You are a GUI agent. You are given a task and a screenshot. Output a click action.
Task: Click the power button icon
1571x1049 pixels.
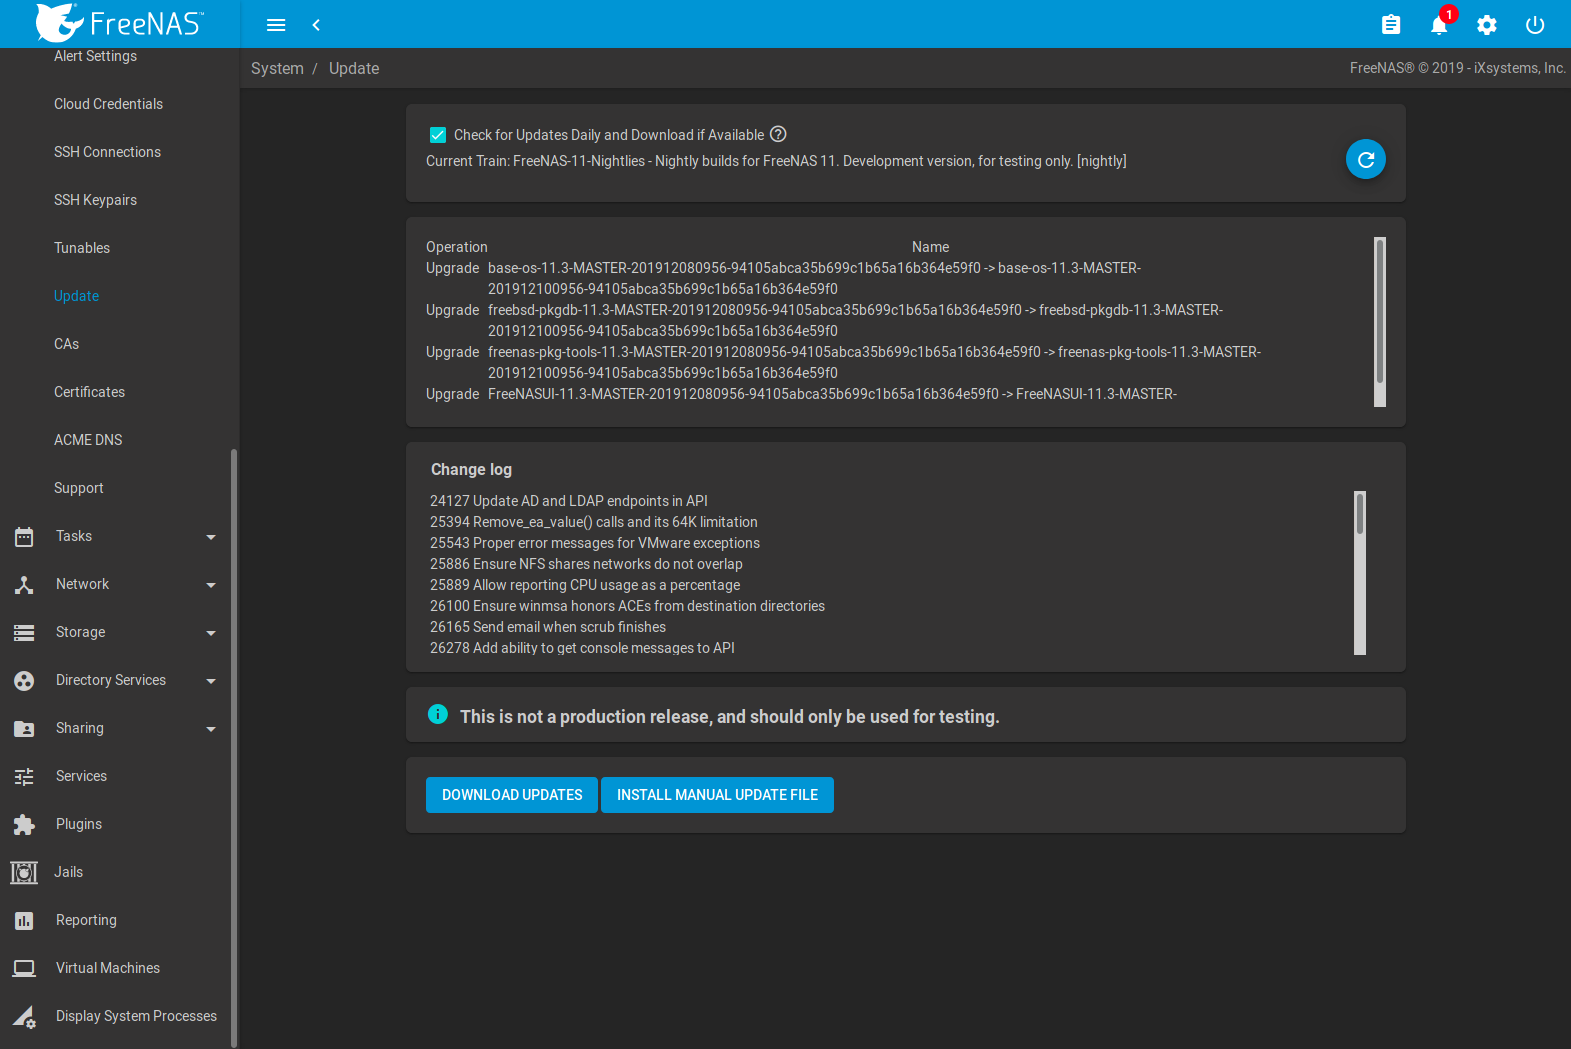(1535, 25)
